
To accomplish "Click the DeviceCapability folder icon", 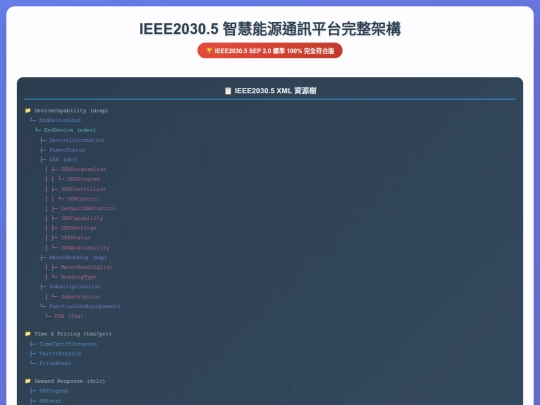I will point(28,111).
